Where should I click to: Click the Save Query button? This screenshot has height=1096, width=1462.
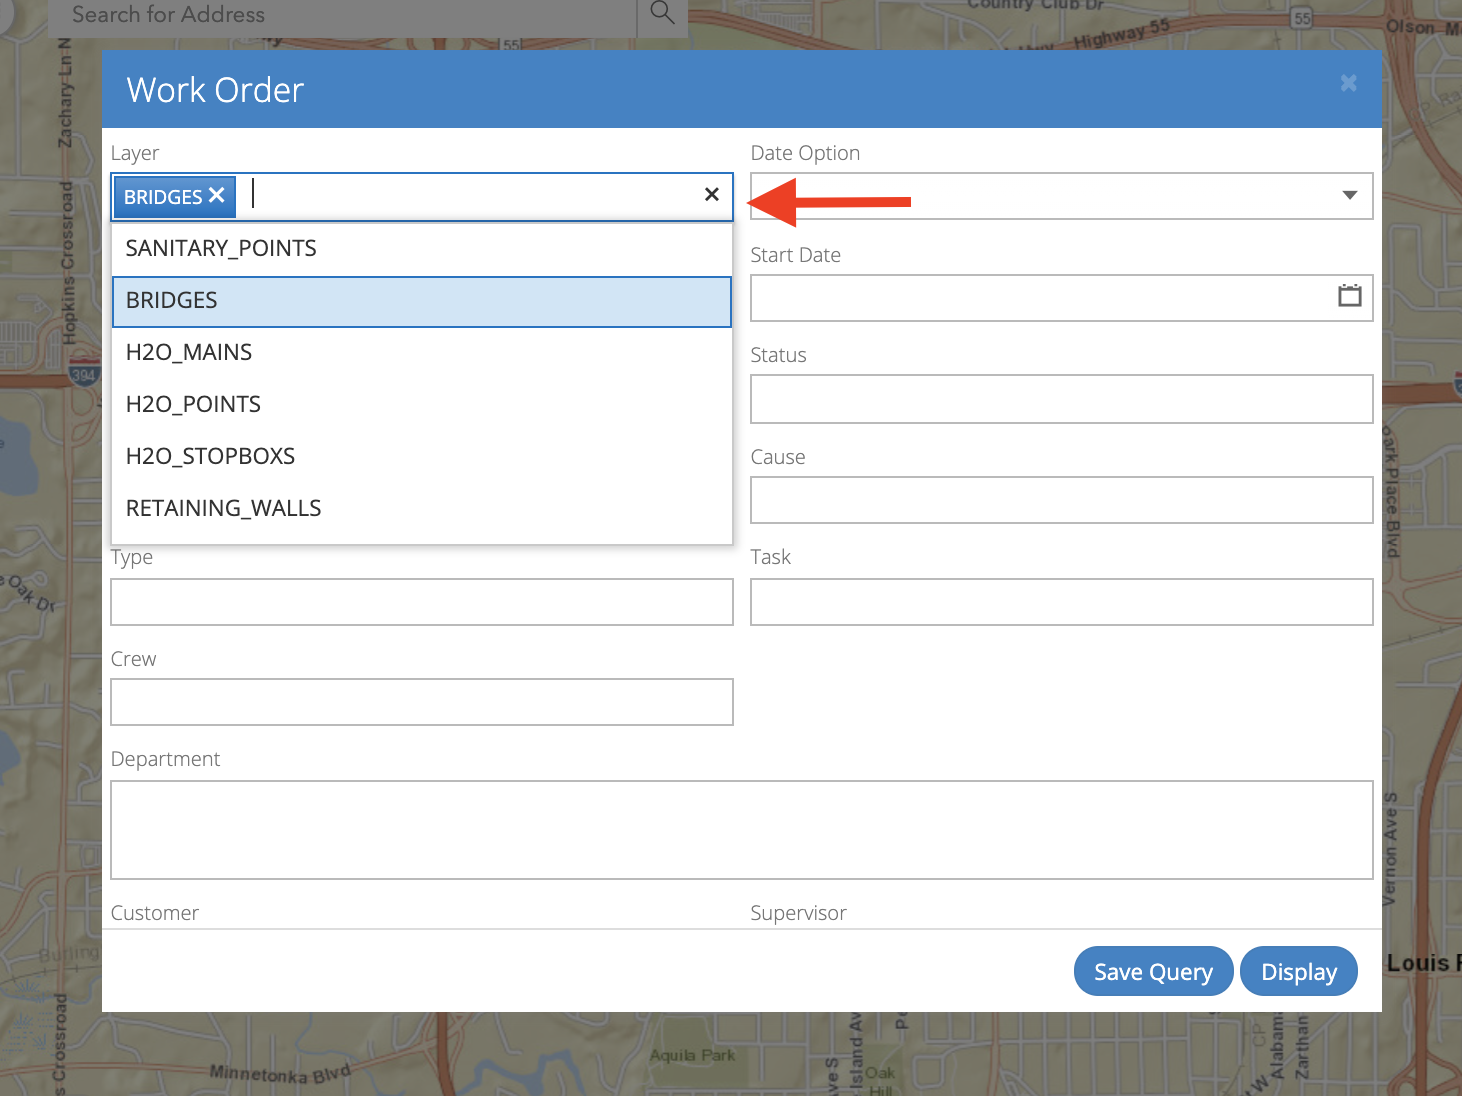tap(1153, 971)
